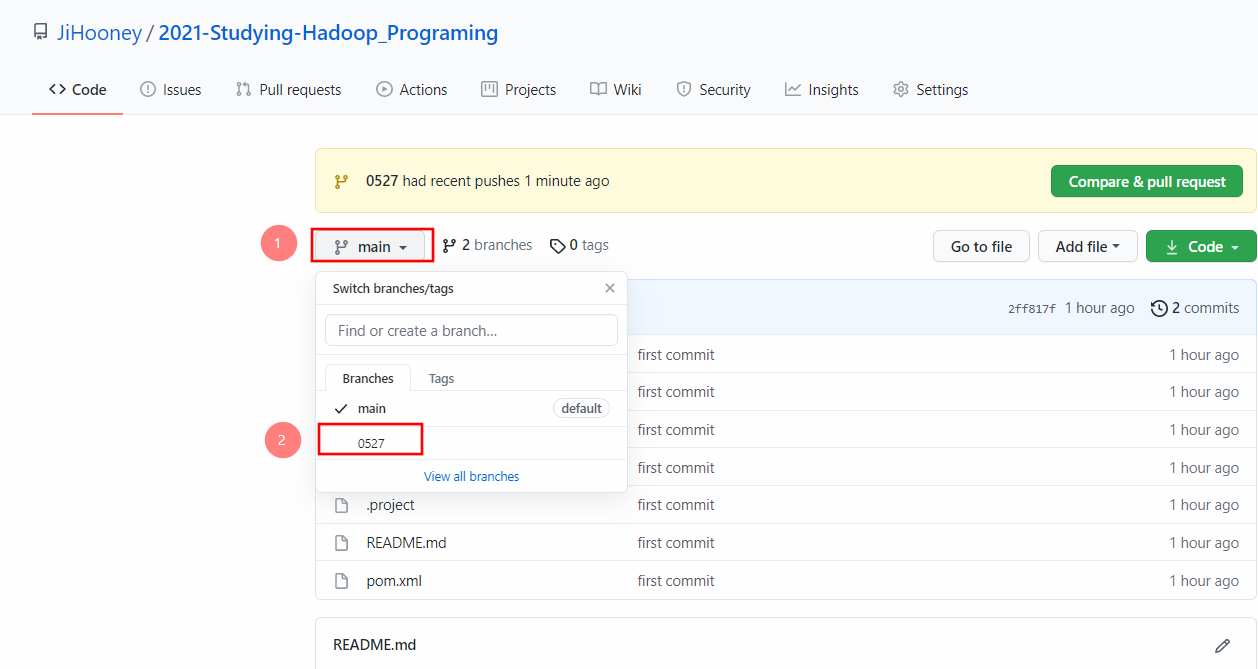
Task: Click the repository icon beside JiHooney
Action: point(40,32)
